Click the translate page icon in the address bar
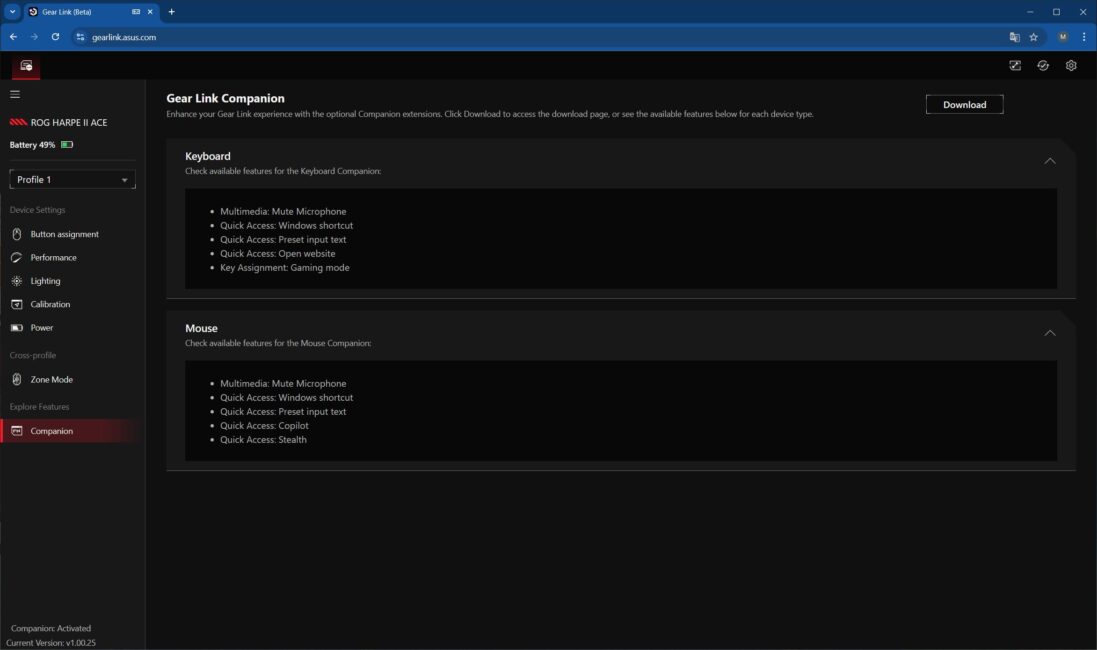1097x650 pixels. pyautogui.click(x=1014, y=37)
